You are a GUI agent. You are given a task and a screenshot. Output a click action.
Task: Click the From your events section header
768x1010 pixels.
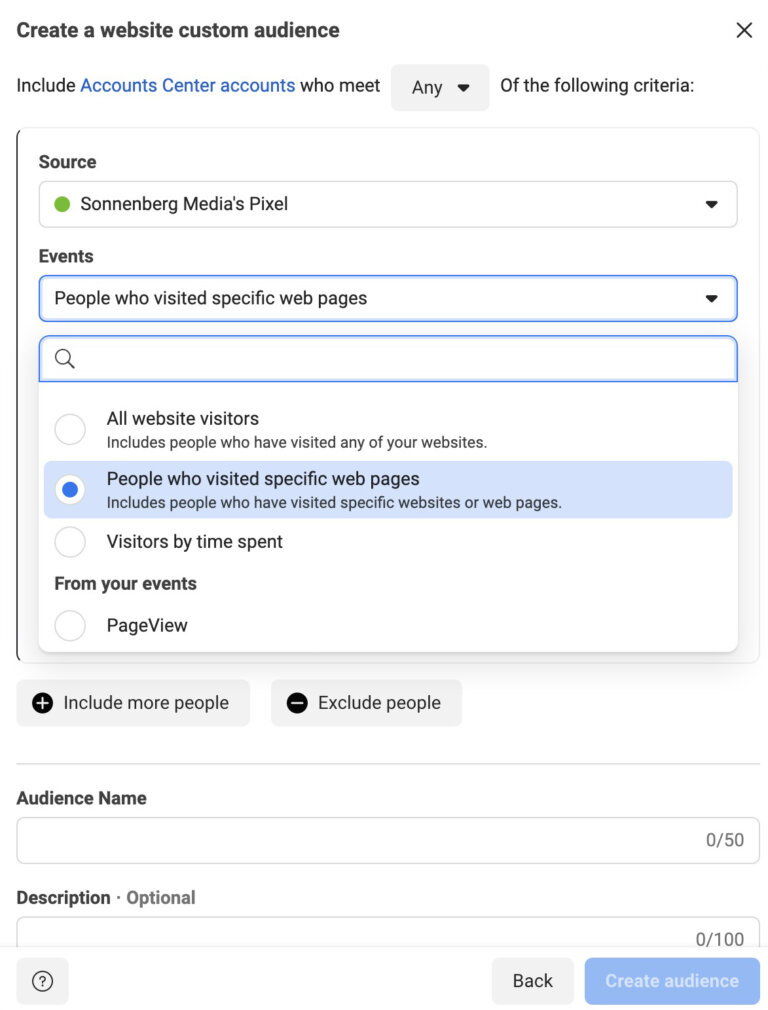point(125,583)
